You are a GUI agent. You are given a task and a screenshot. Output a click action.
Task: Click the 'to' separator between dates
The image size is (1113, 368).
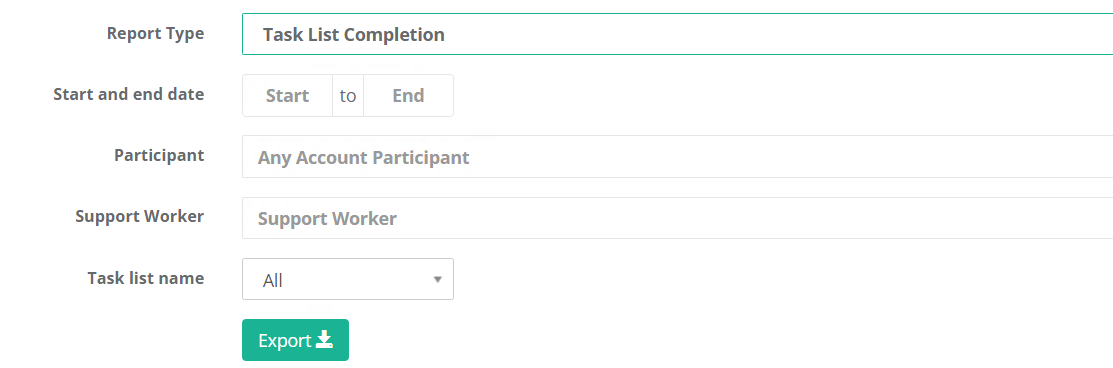348,95
